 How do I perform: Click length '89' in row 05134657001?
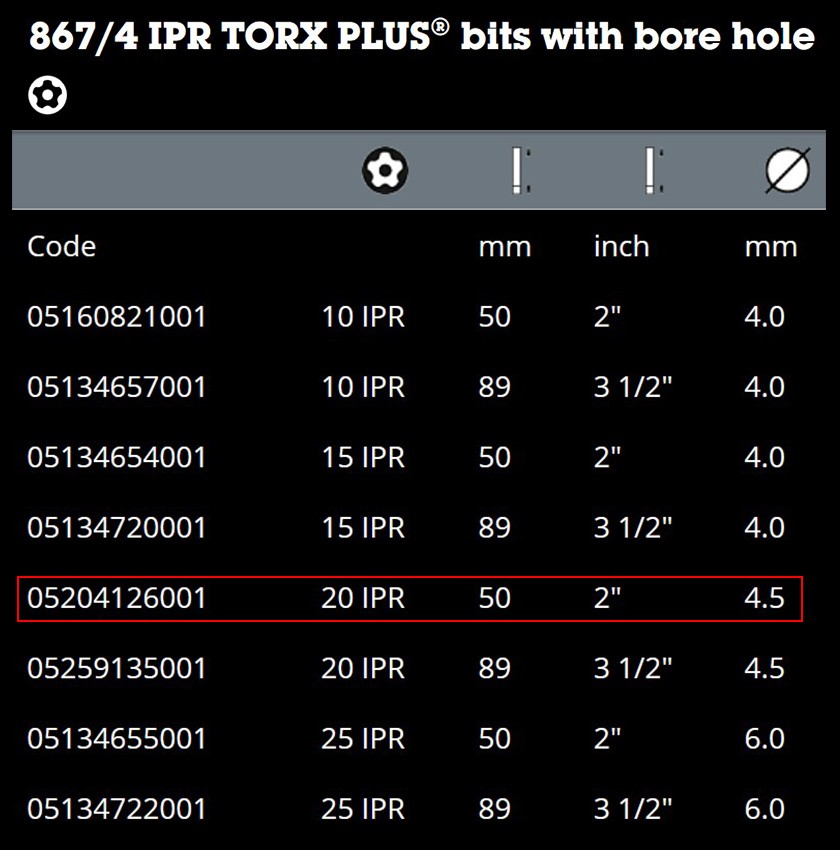(x=494, y=387)
